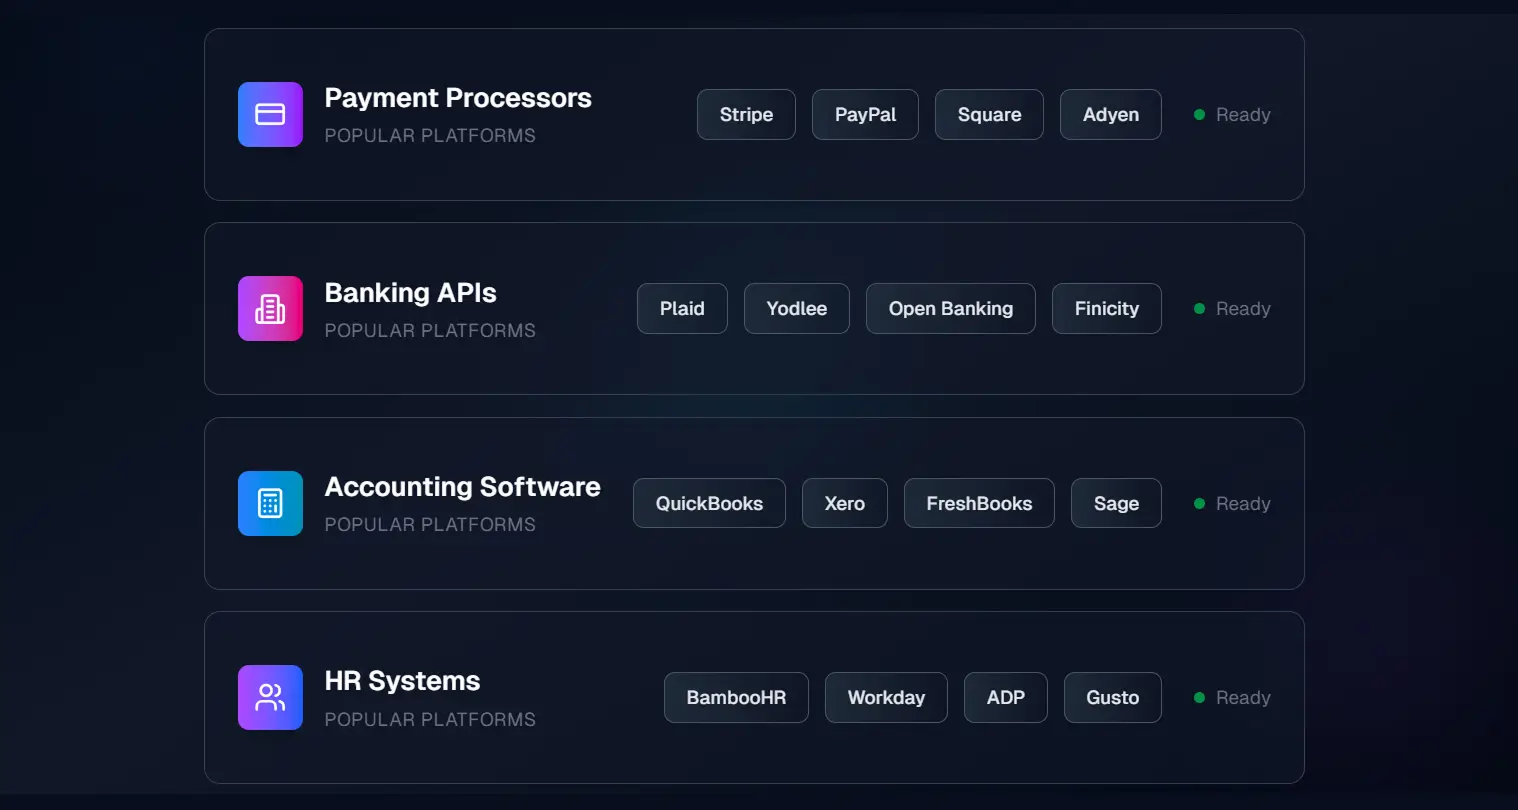Click the green status dot in HR Systems row
Image resolution: width=1518 pixels, height=810 pixels.
coord(1199,697)
